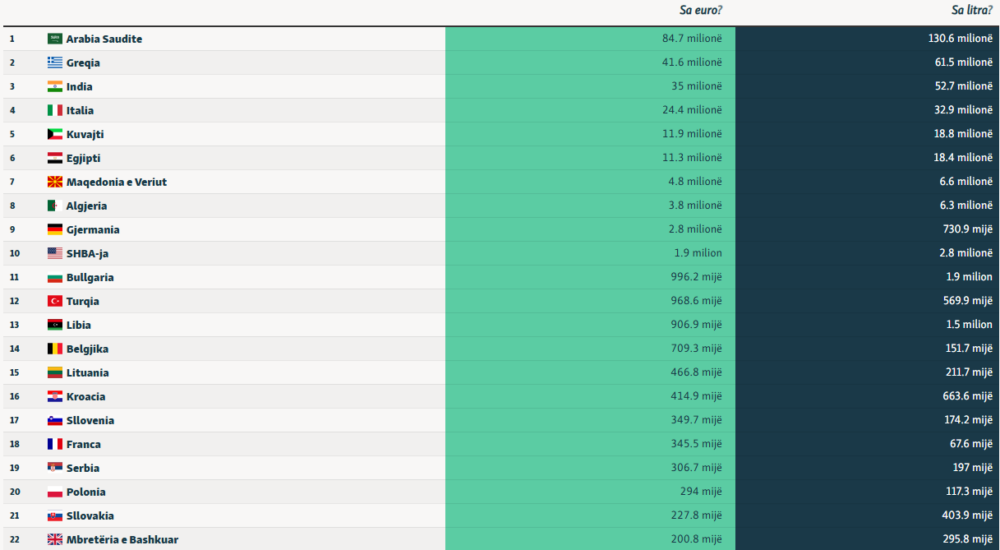The width and height of the screenshot is (1000, 550).
Task: Select the Bullgaria row name
Action: coord(90,278)
